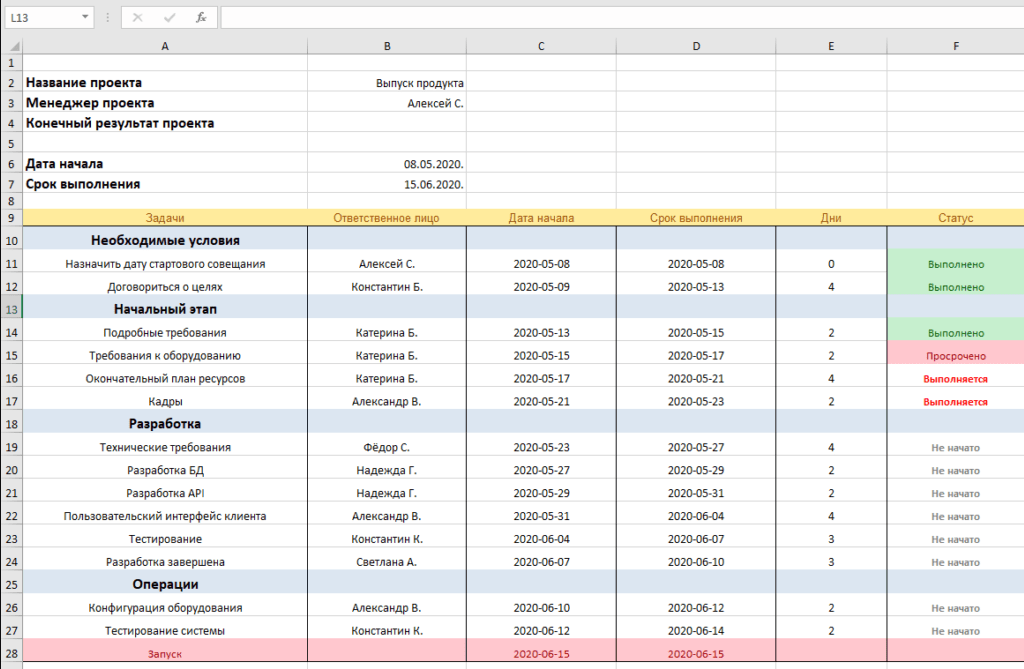This screenshot has width=1024, height=669.
Task: Select row 9 header
Action: (10, 216)
